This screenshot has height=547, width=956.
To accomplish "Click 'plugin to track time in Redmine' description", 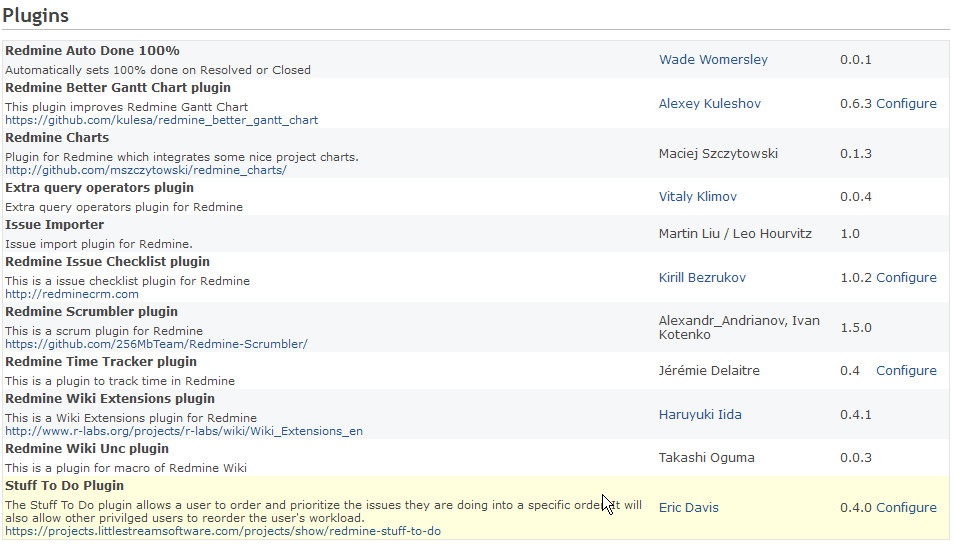I will pyautogui.click(x=120, y=381).
